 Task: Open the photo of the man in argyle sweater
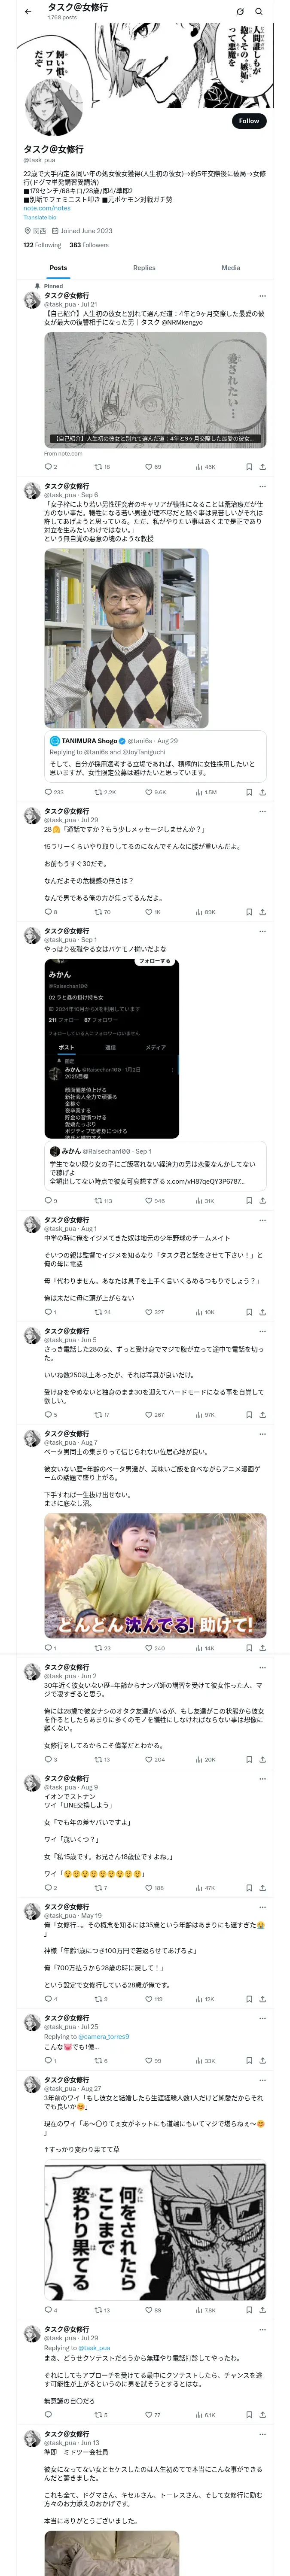pos(126,637)
